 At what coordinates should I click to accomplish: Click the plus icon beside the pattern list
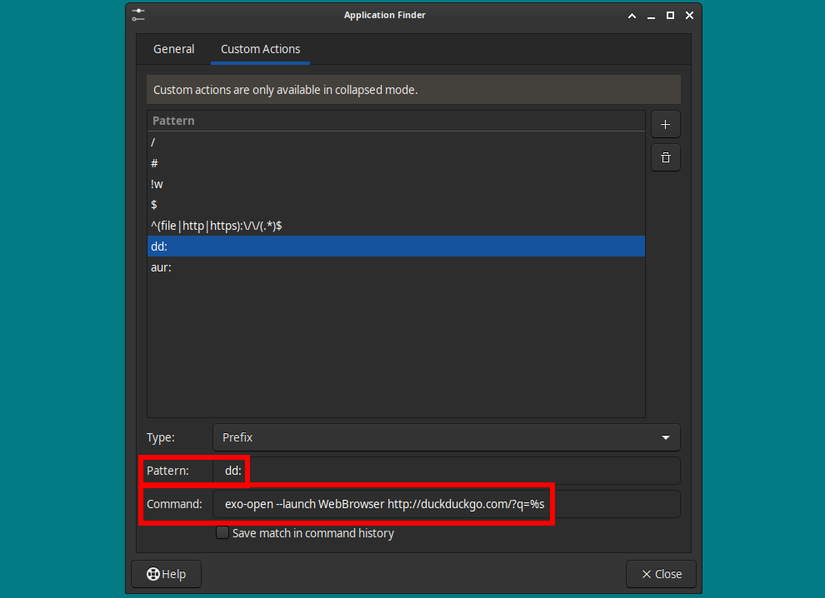(665, 124)
